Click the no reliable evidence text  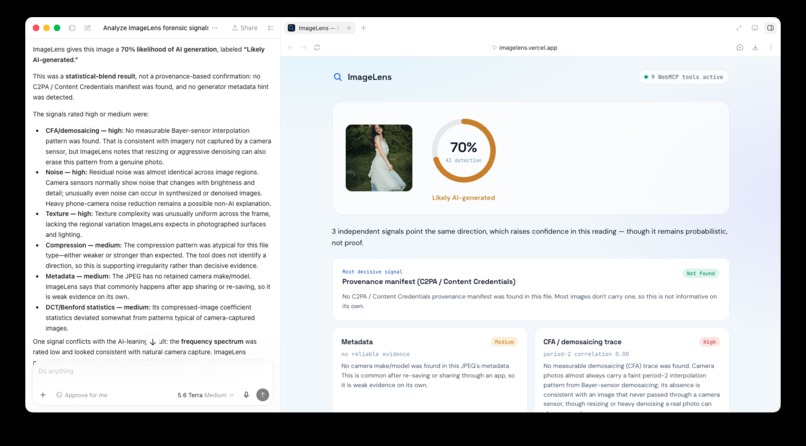[375, 354]
